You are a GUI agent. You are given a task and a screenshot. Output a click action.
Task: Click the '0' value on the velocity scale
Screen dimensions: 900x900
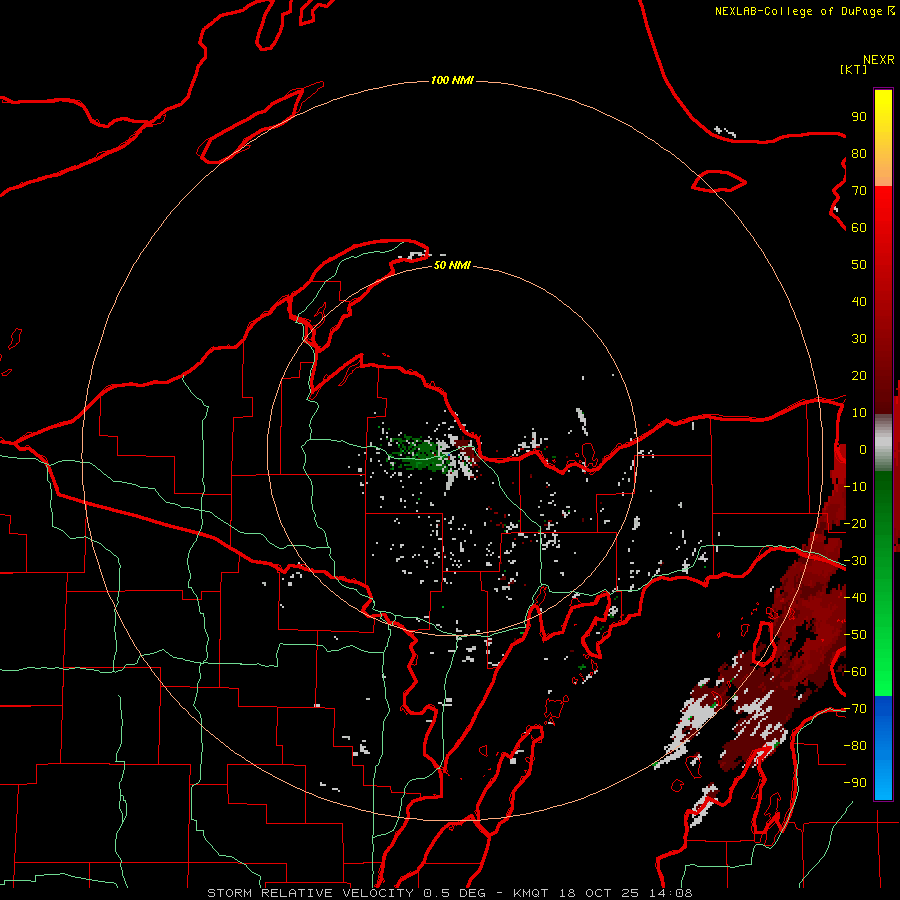point(863,450)
